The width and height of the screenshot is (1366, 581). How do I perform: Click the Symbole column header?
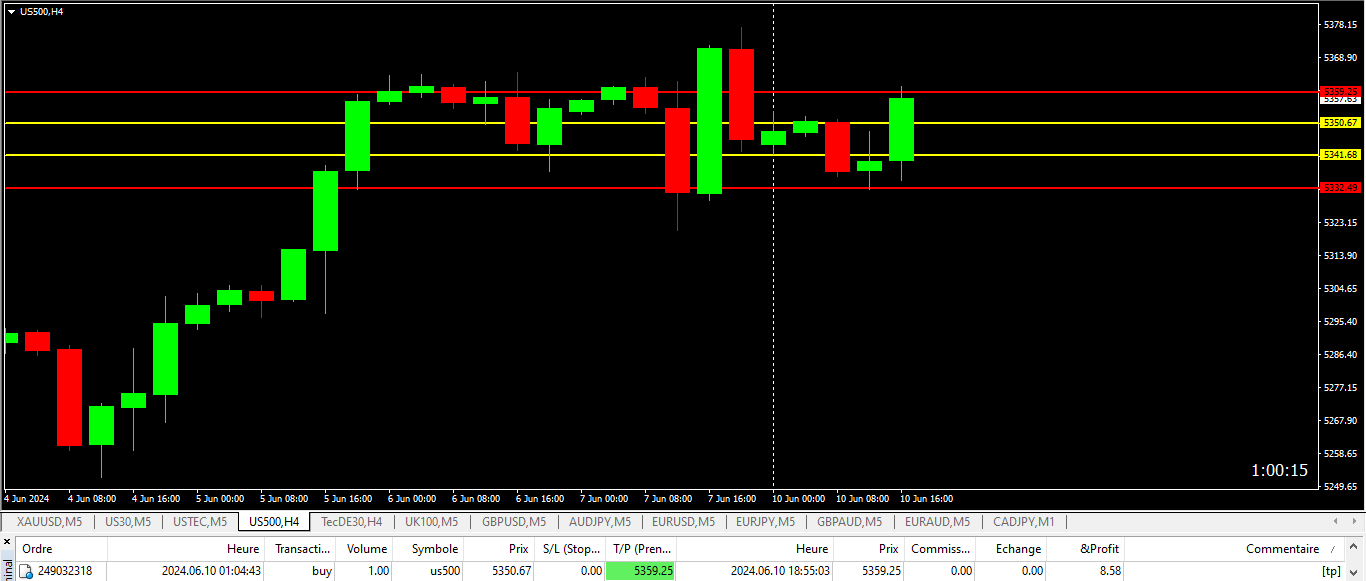[434, 549]
